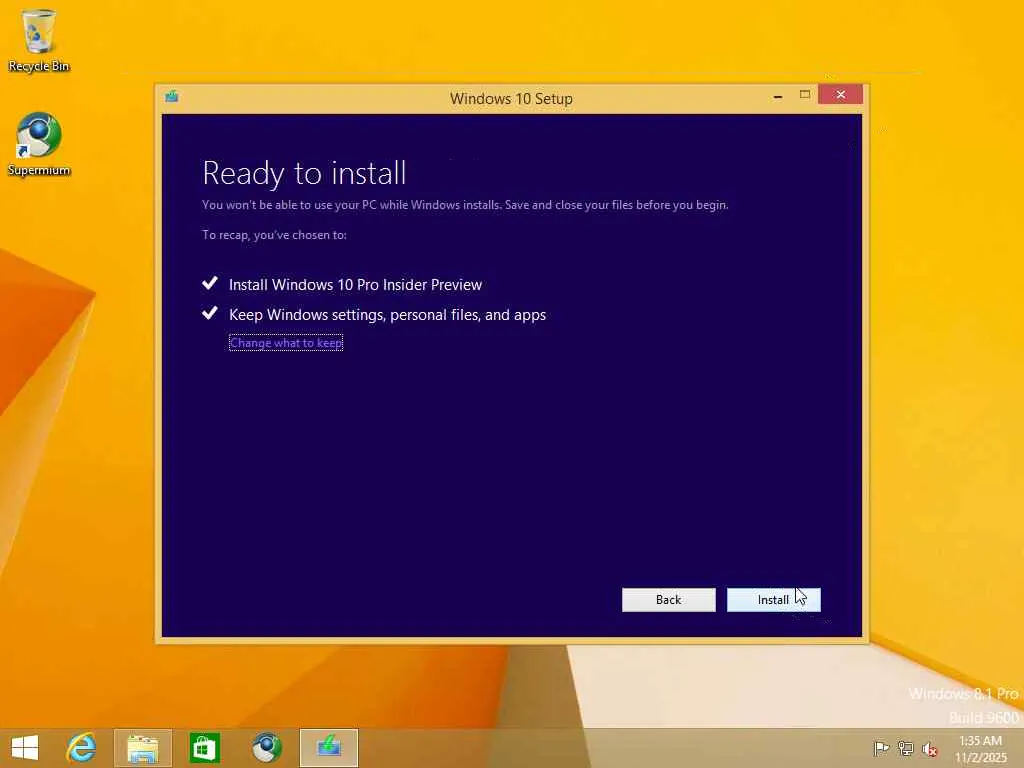Click the 'Windows 10 Setup' window title
This screenshot has height=768, width=1024.
click(511, 99)
